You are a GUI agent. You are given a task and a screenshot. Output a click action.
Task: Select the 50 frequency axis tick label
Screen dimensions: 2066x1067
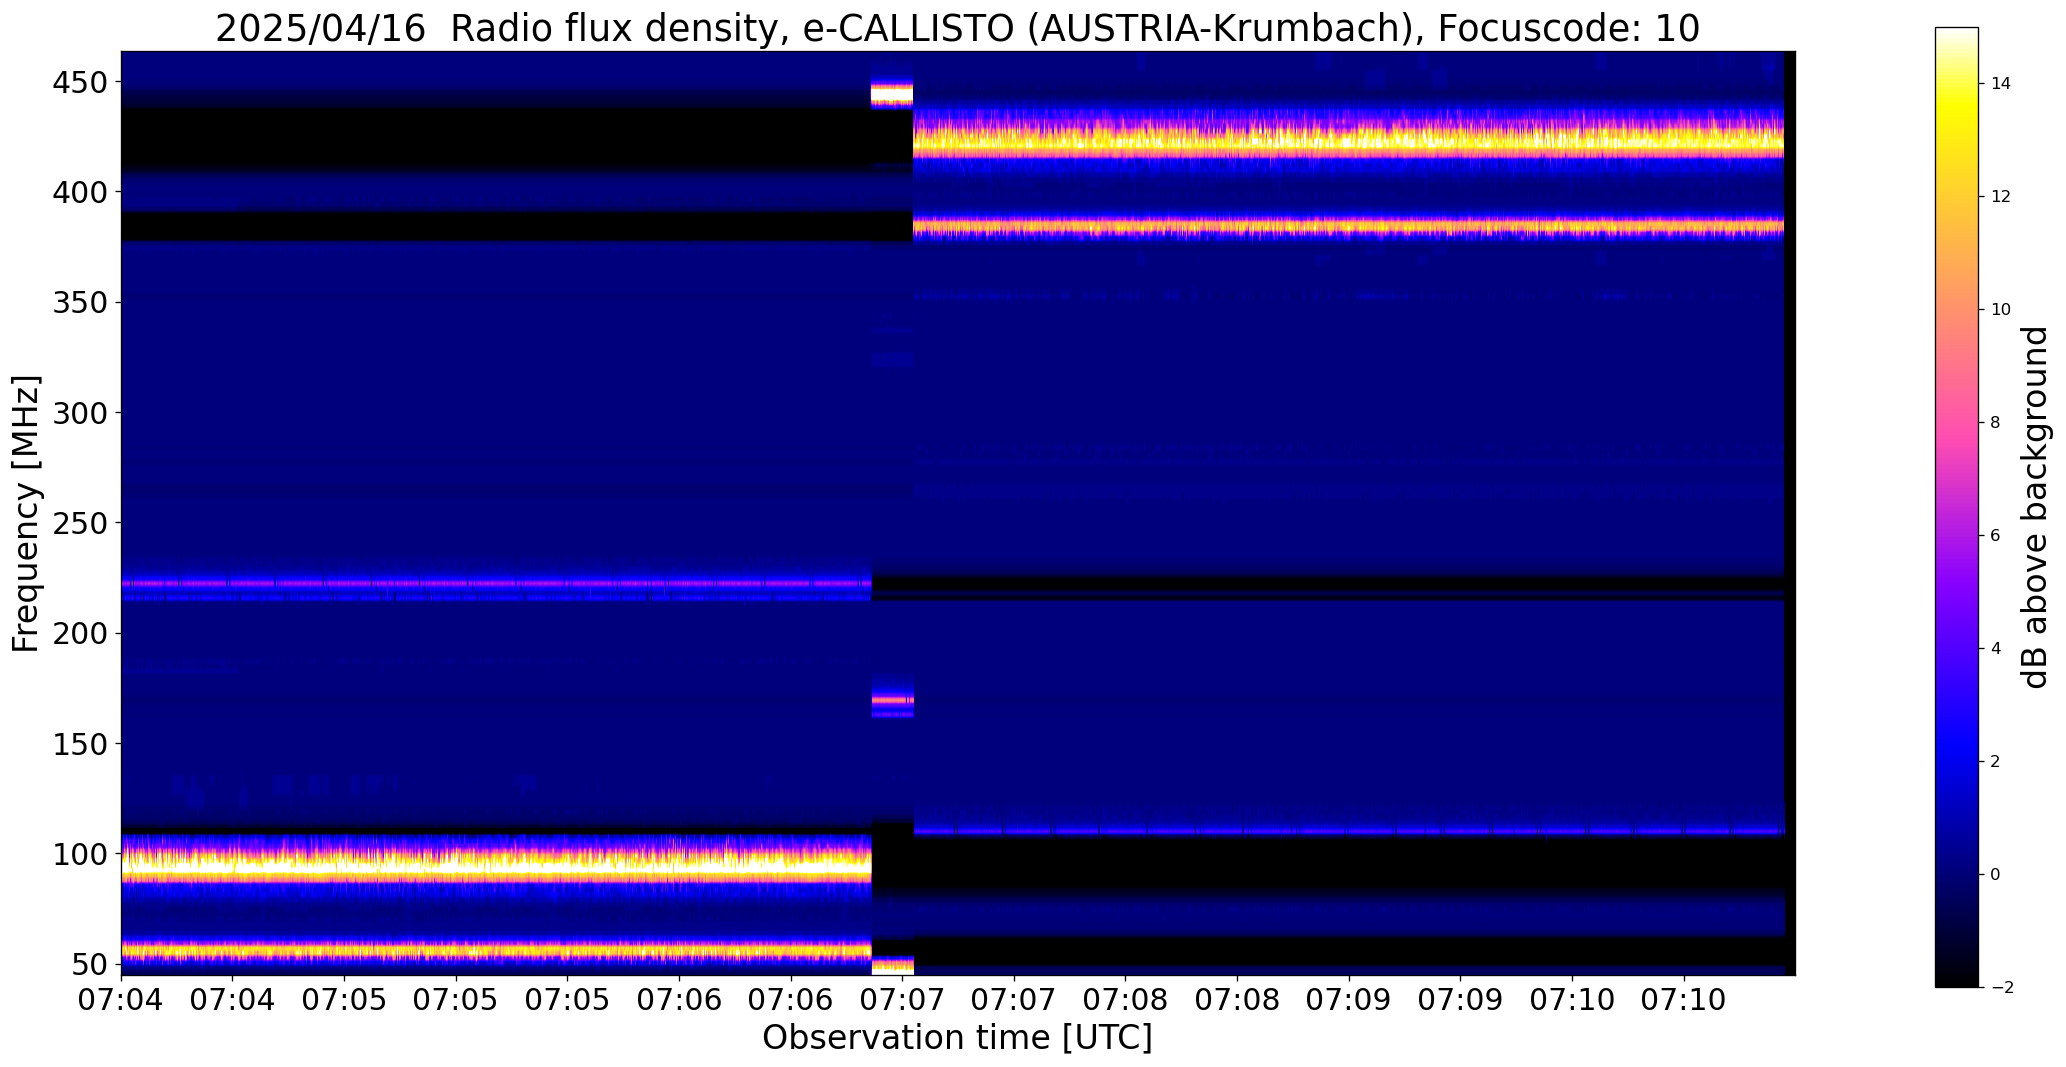89,965
